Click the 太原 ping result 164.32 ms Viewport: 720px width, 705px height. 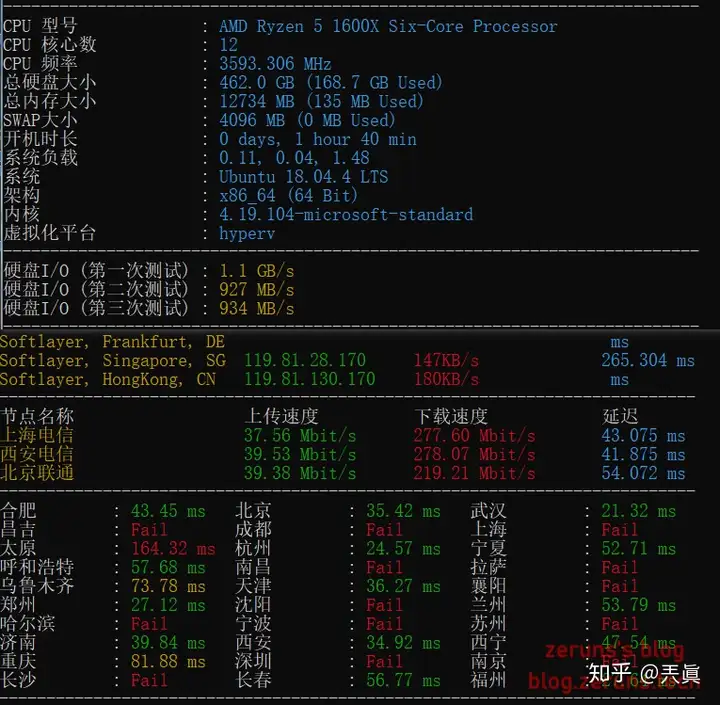pyautogui.click(x=173, y=548)
